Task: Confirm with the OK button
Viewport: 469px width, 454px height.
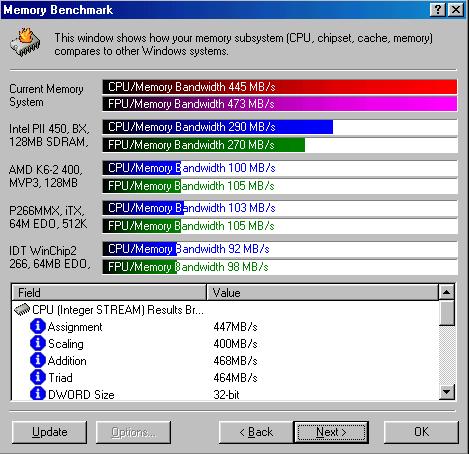Action: coord(421,432)
